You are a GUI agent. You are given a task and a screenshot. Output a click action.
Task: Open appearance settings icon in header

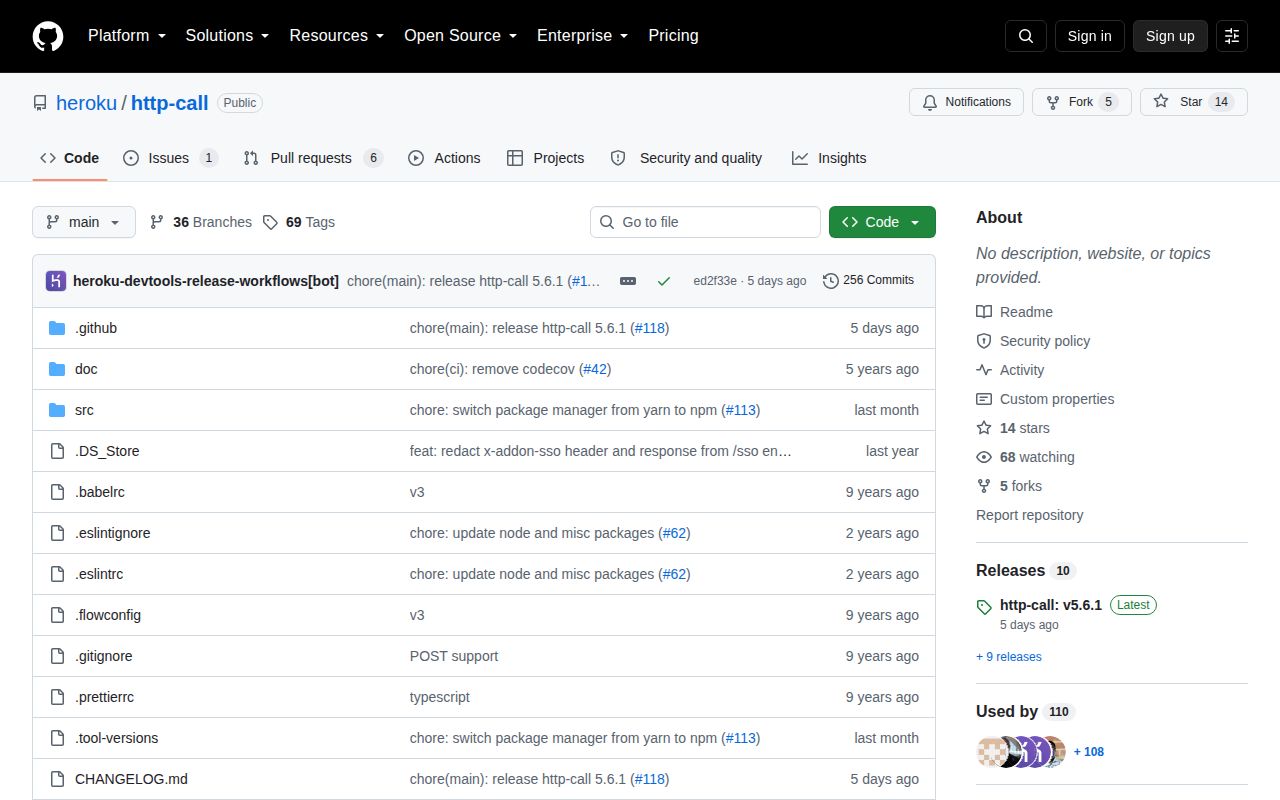coord(1232,36)
